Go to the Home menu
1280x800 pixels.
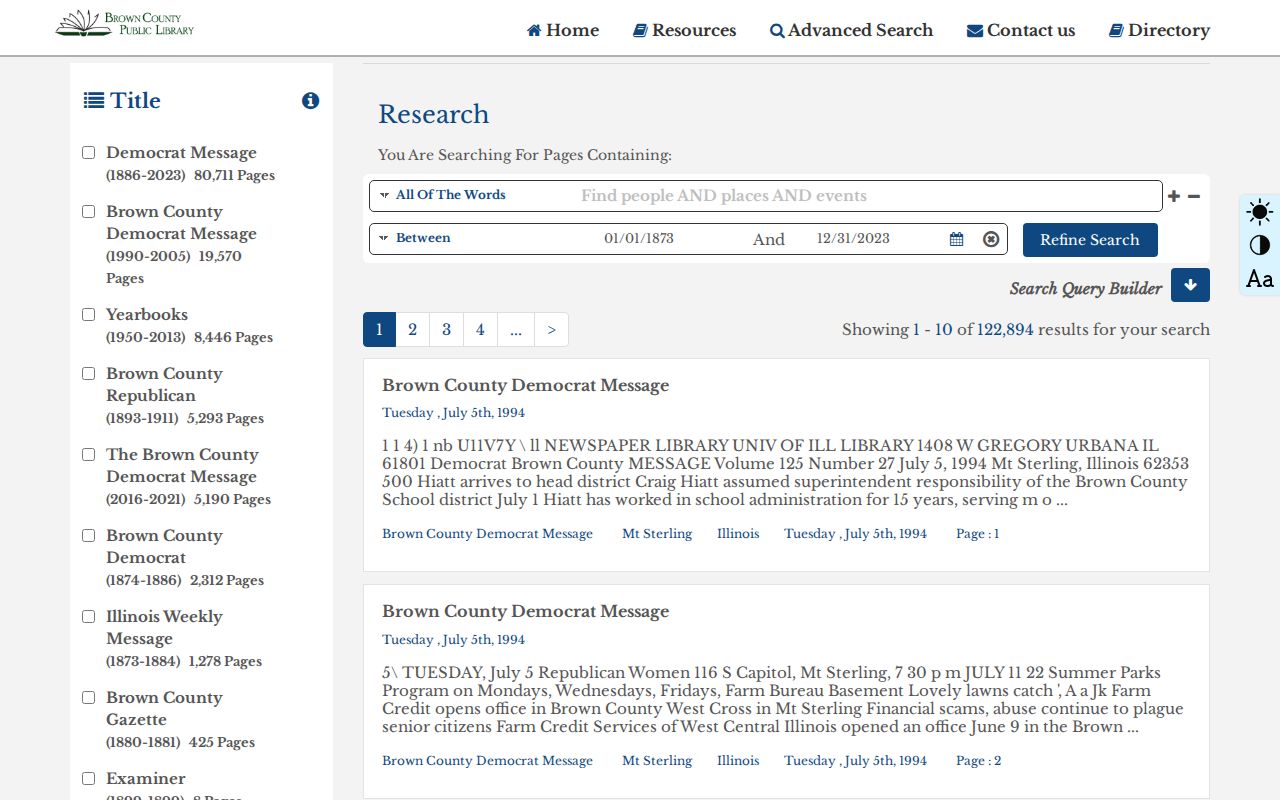click(563, 30)
